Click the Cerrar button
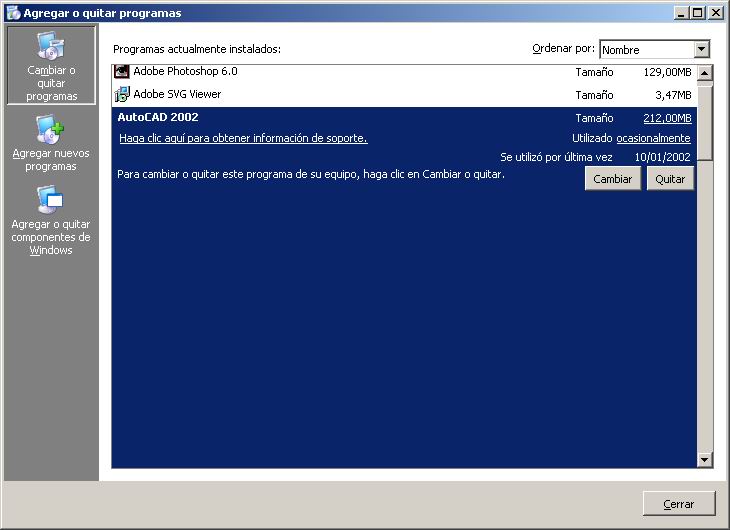The height and width of the screenshot is (530, 730). tap(679, 504)
